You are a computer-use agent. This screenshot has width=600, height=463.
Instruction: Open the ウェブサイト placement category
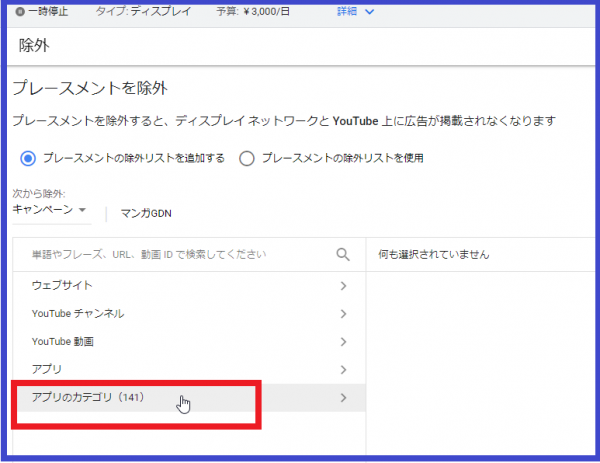click(62, 286)
